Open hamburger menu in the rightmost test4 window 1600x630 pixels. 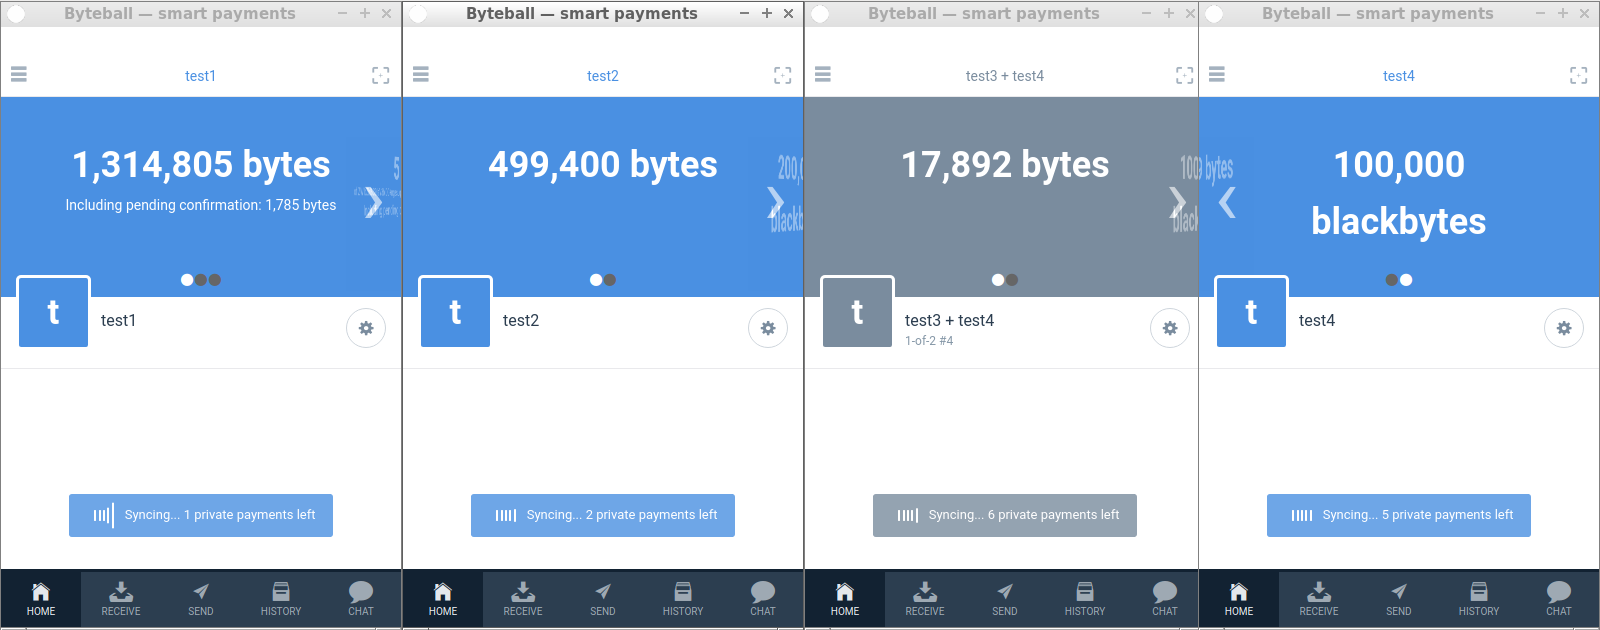pos(1217,75)
